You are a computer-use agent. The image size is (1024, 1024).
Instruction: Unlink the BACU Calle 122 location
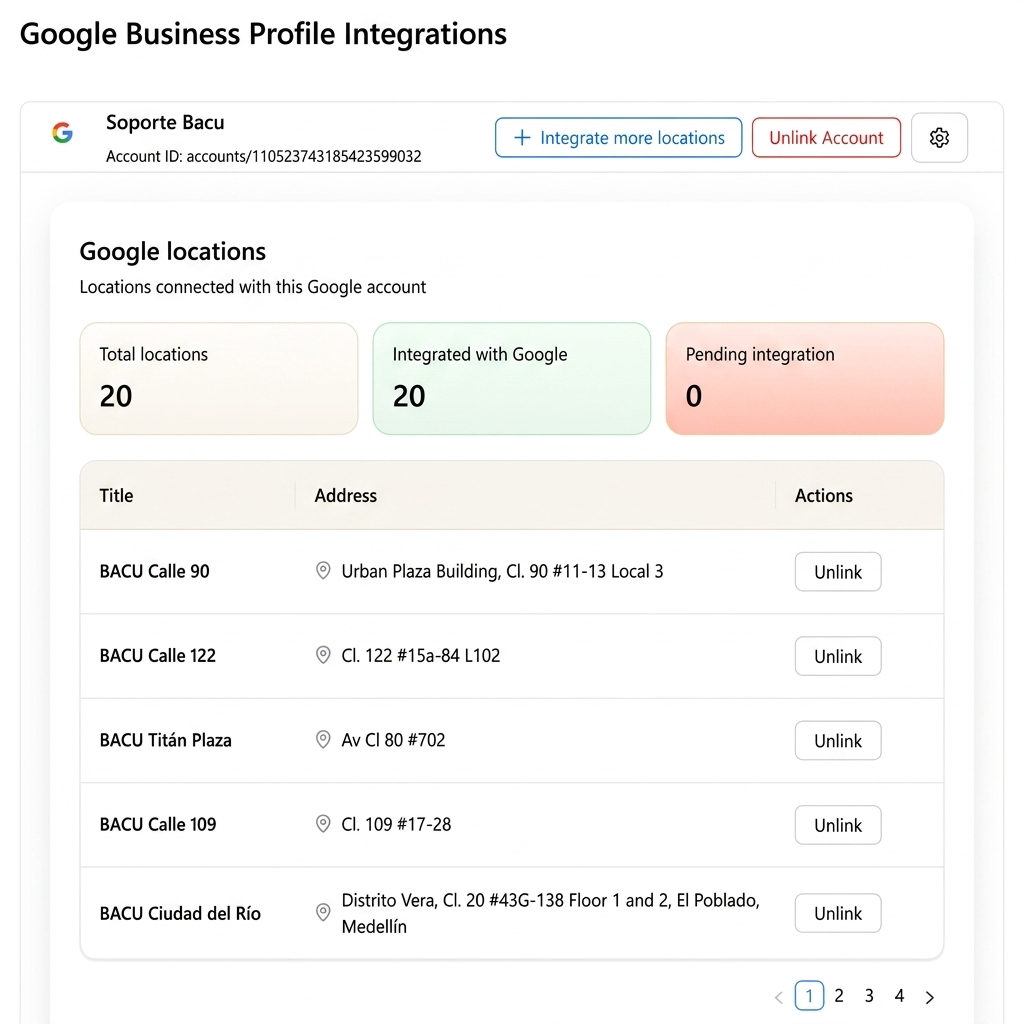click(x=838, y=656)
